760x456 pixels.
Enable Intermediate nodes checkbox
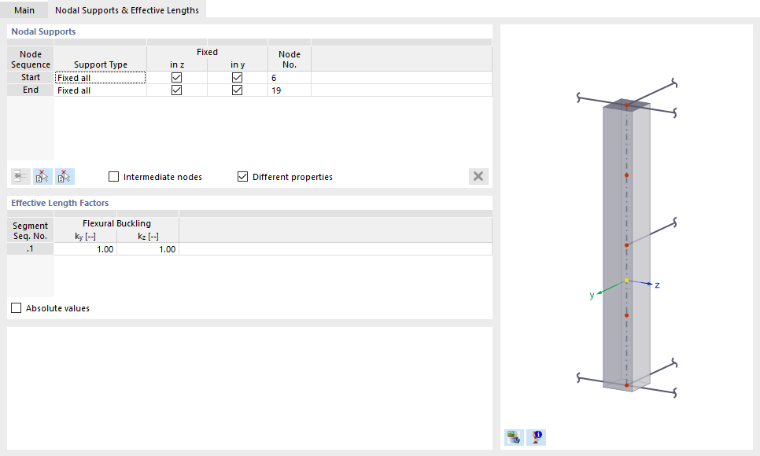click(x=113, y=176)
